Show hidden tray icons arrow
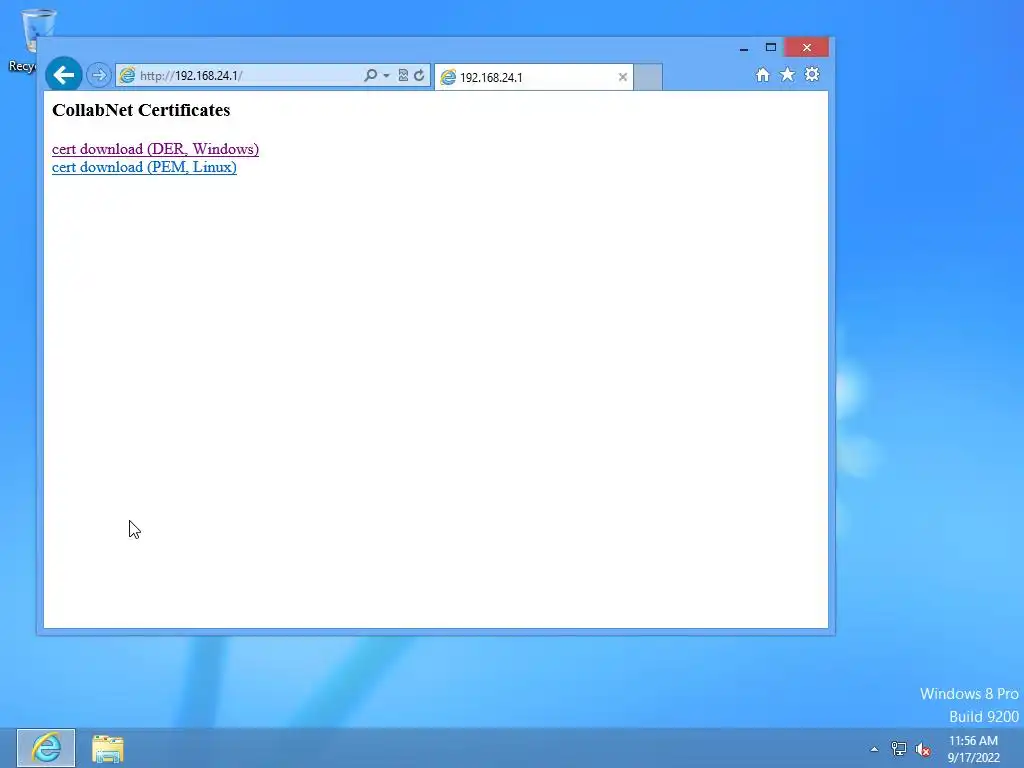1024x768 pixels. (x=874, y=749)
